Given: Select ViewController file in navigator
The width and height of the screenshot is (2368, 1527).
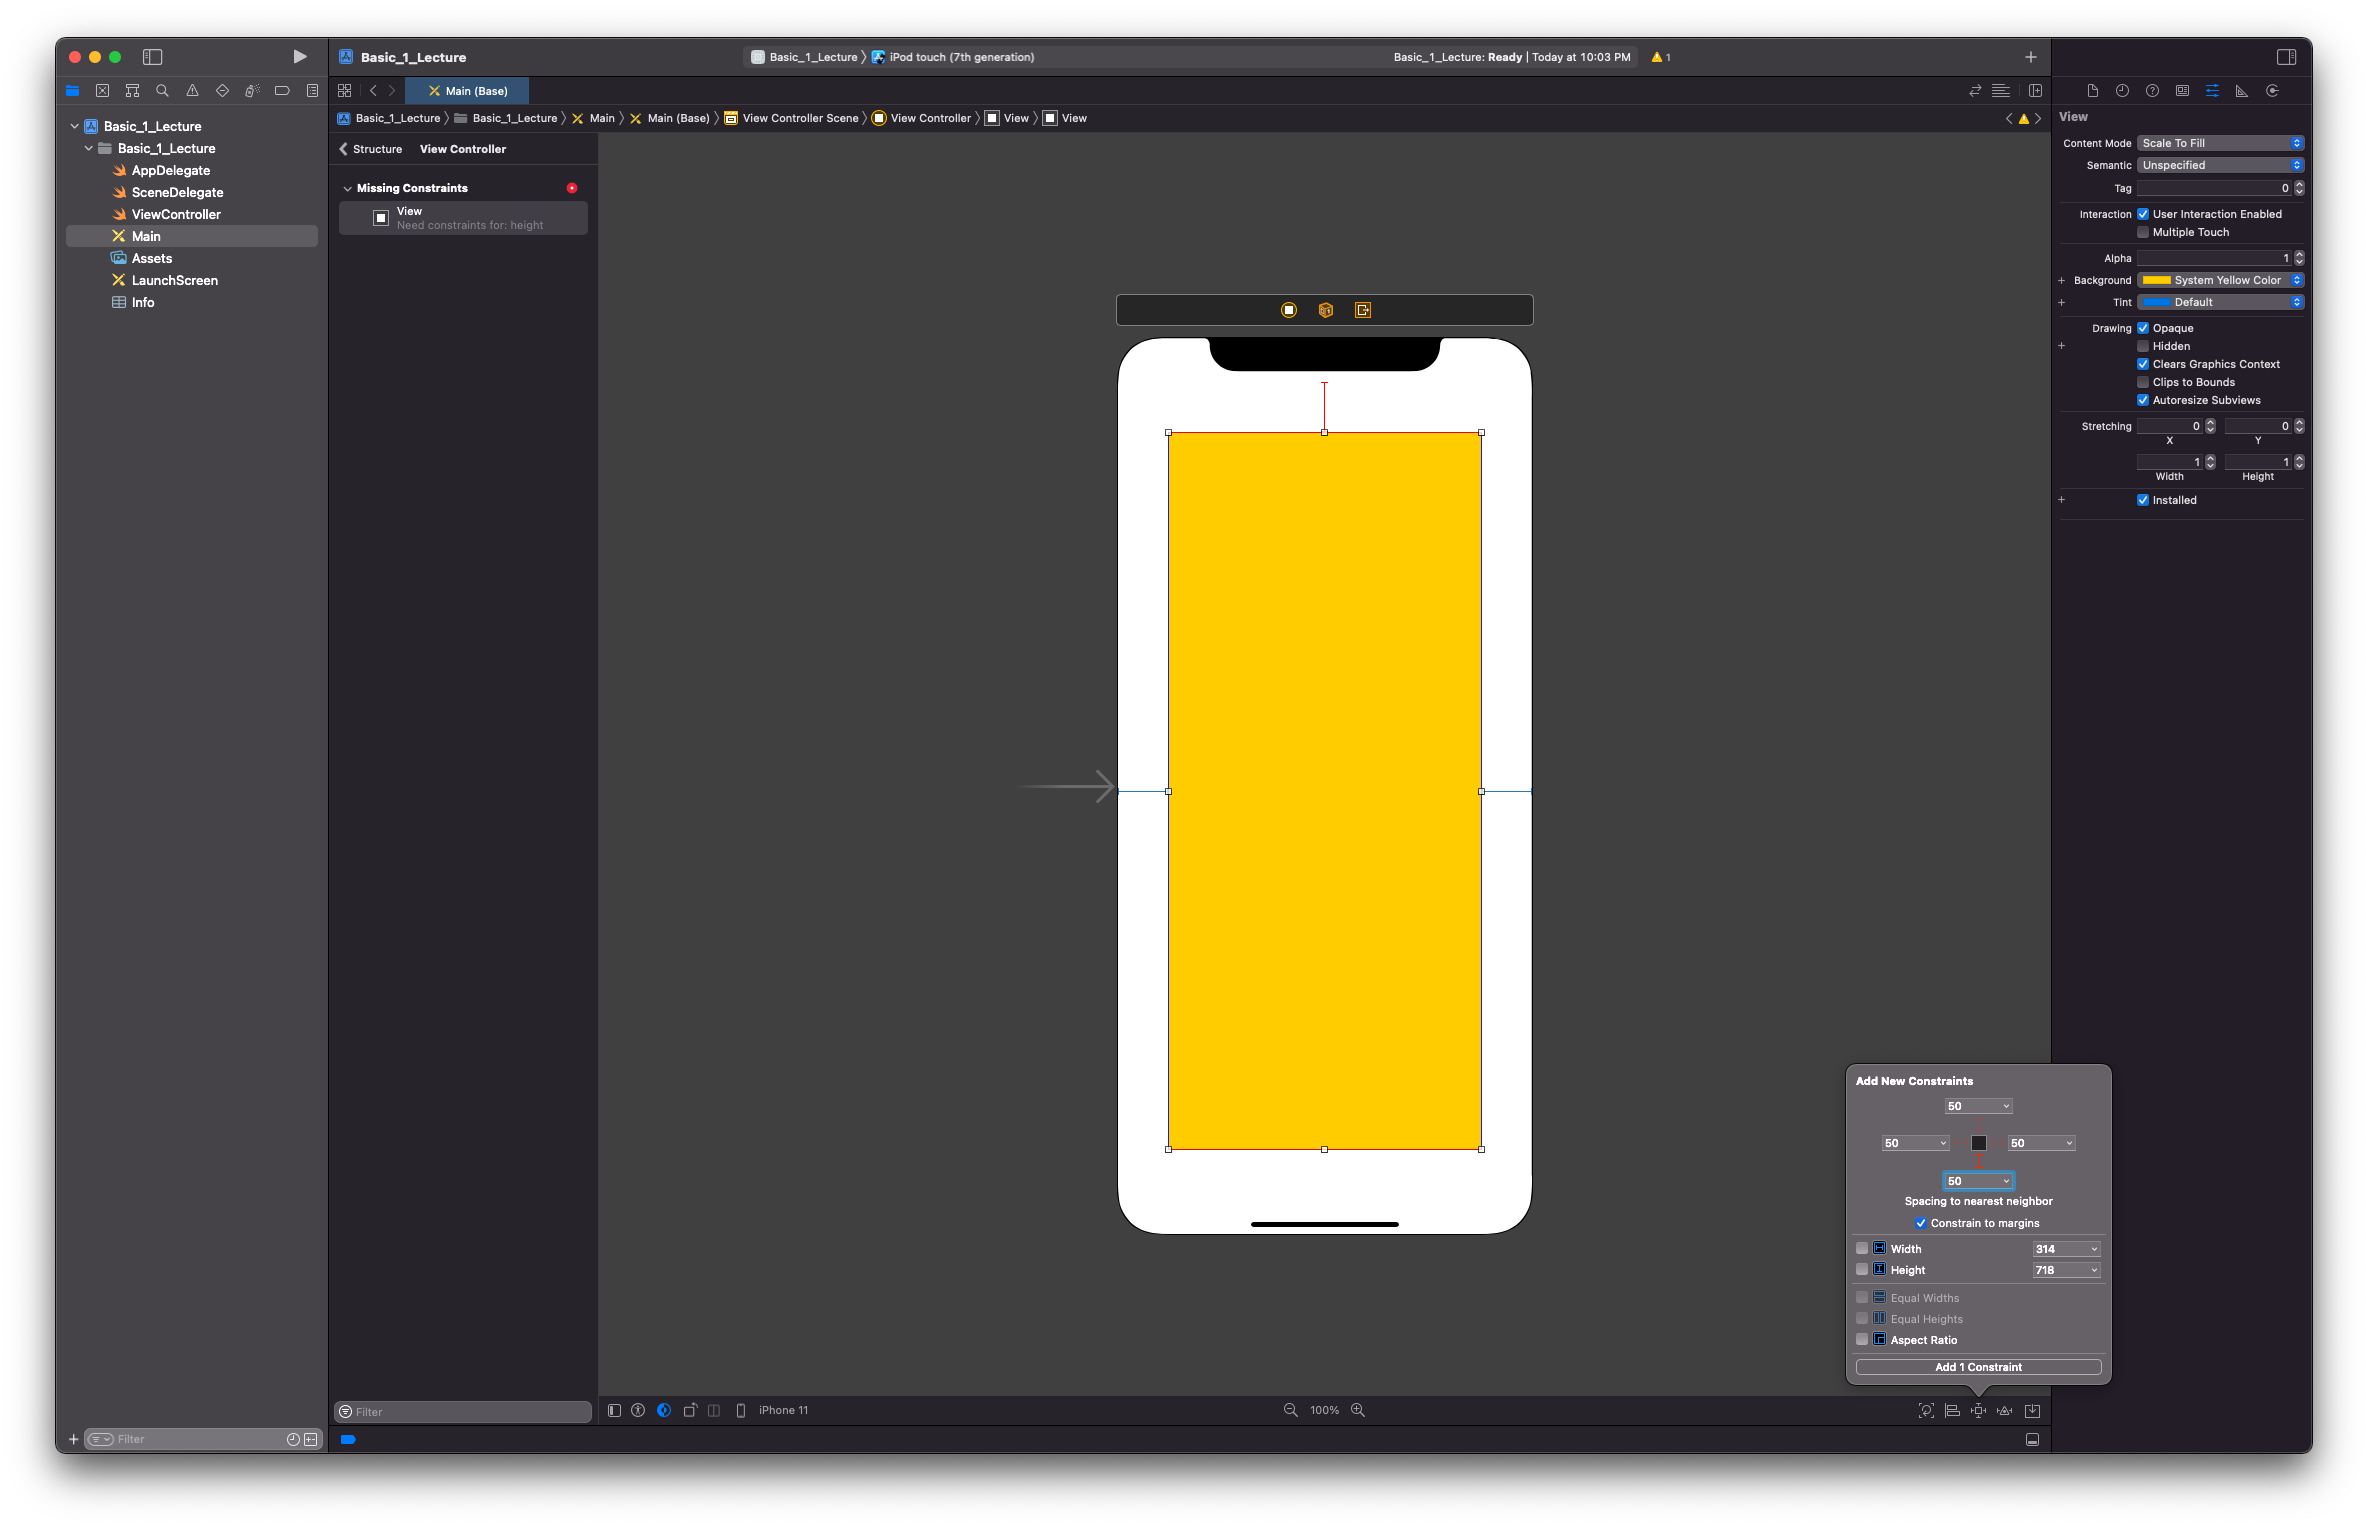Looking at the screenshot, I should [176, 214].
